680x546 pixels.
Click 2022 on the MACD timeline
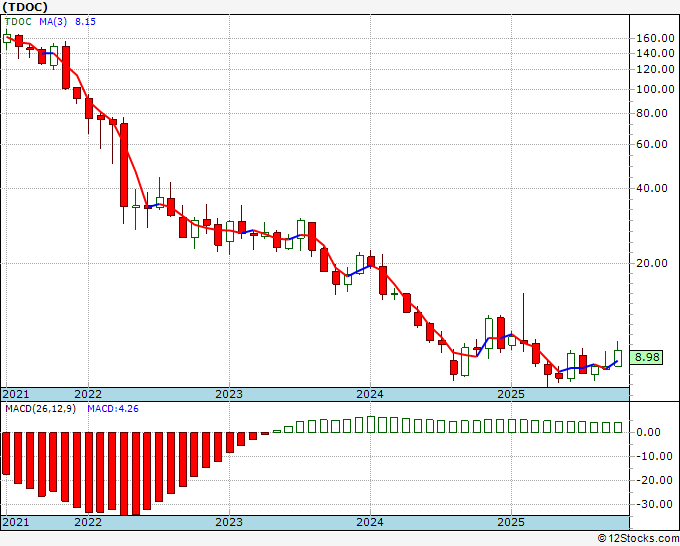point(88,522)
